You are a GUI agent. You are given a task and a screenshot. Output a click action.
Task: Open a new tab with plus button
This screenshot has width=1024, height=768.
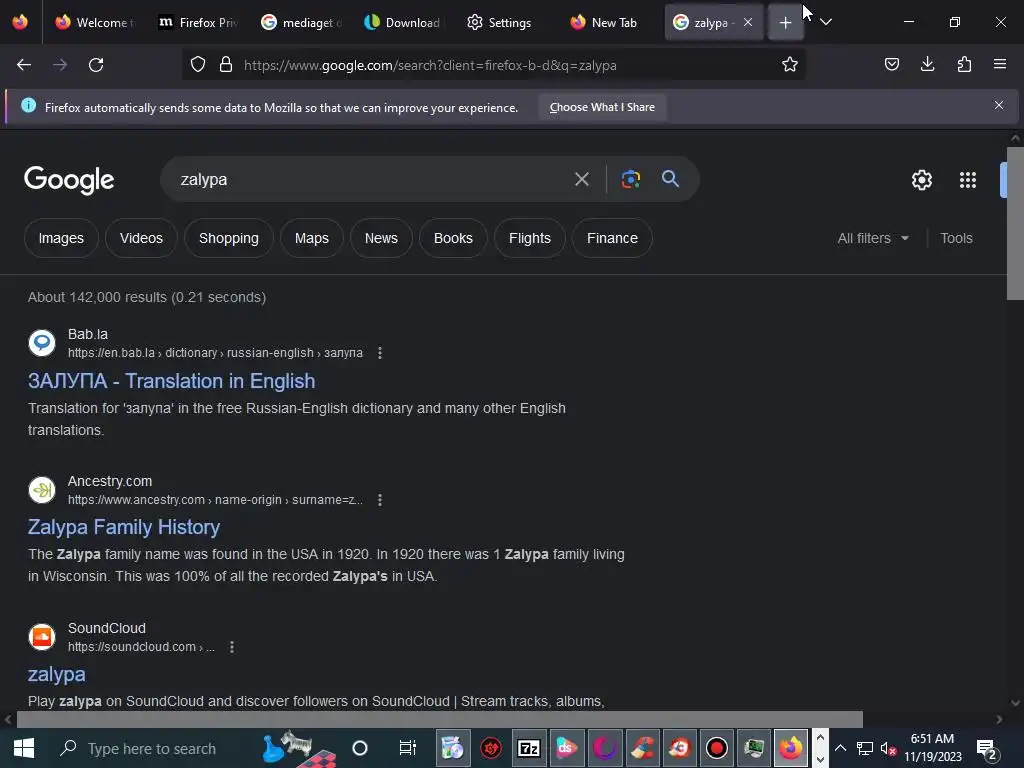(785, 23)
